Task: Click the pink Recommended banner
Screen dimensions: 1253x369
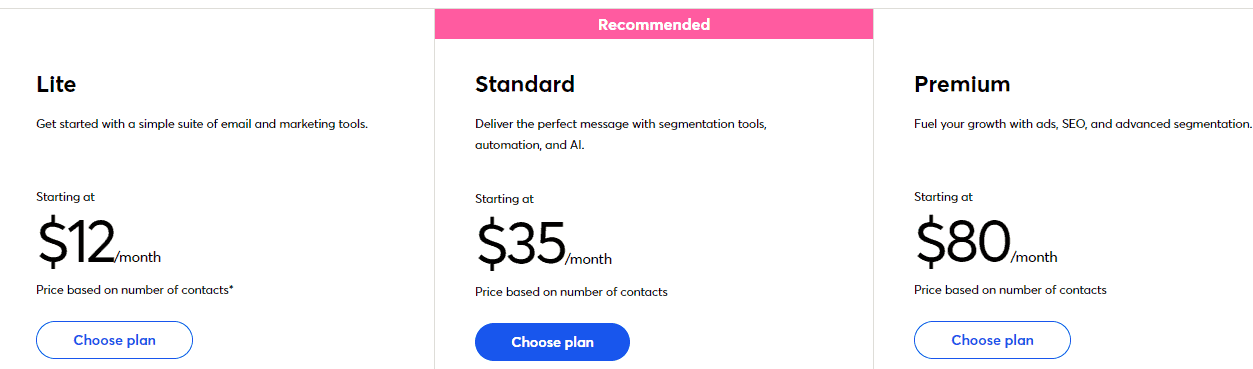Action: tap(654, 24)
